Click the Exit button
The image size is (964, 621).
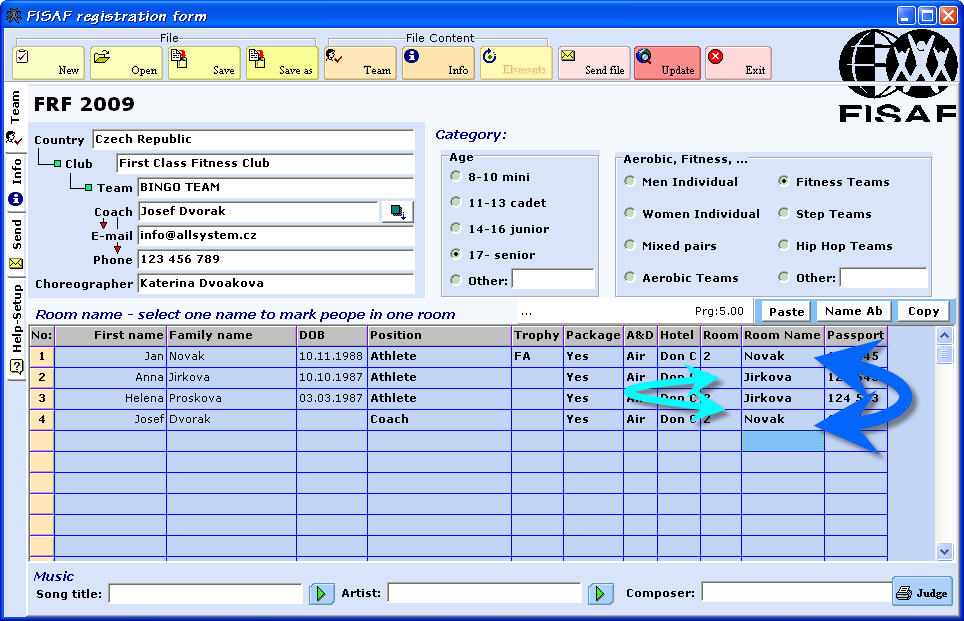click(x=738, y=63)
